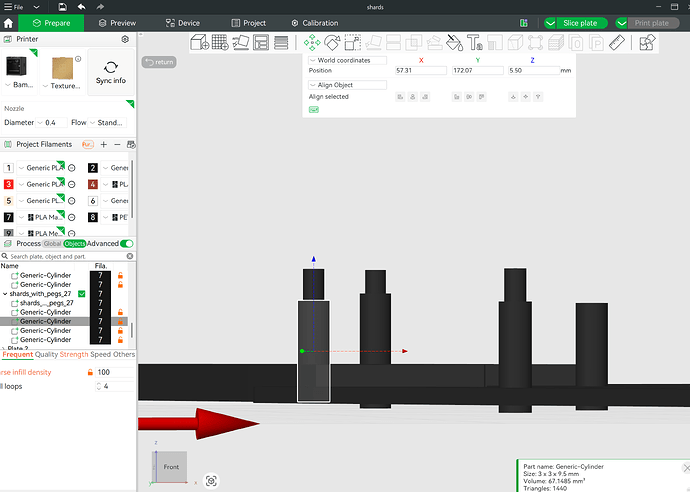Open the Measure ruler tool

click(x=617, y=43)
